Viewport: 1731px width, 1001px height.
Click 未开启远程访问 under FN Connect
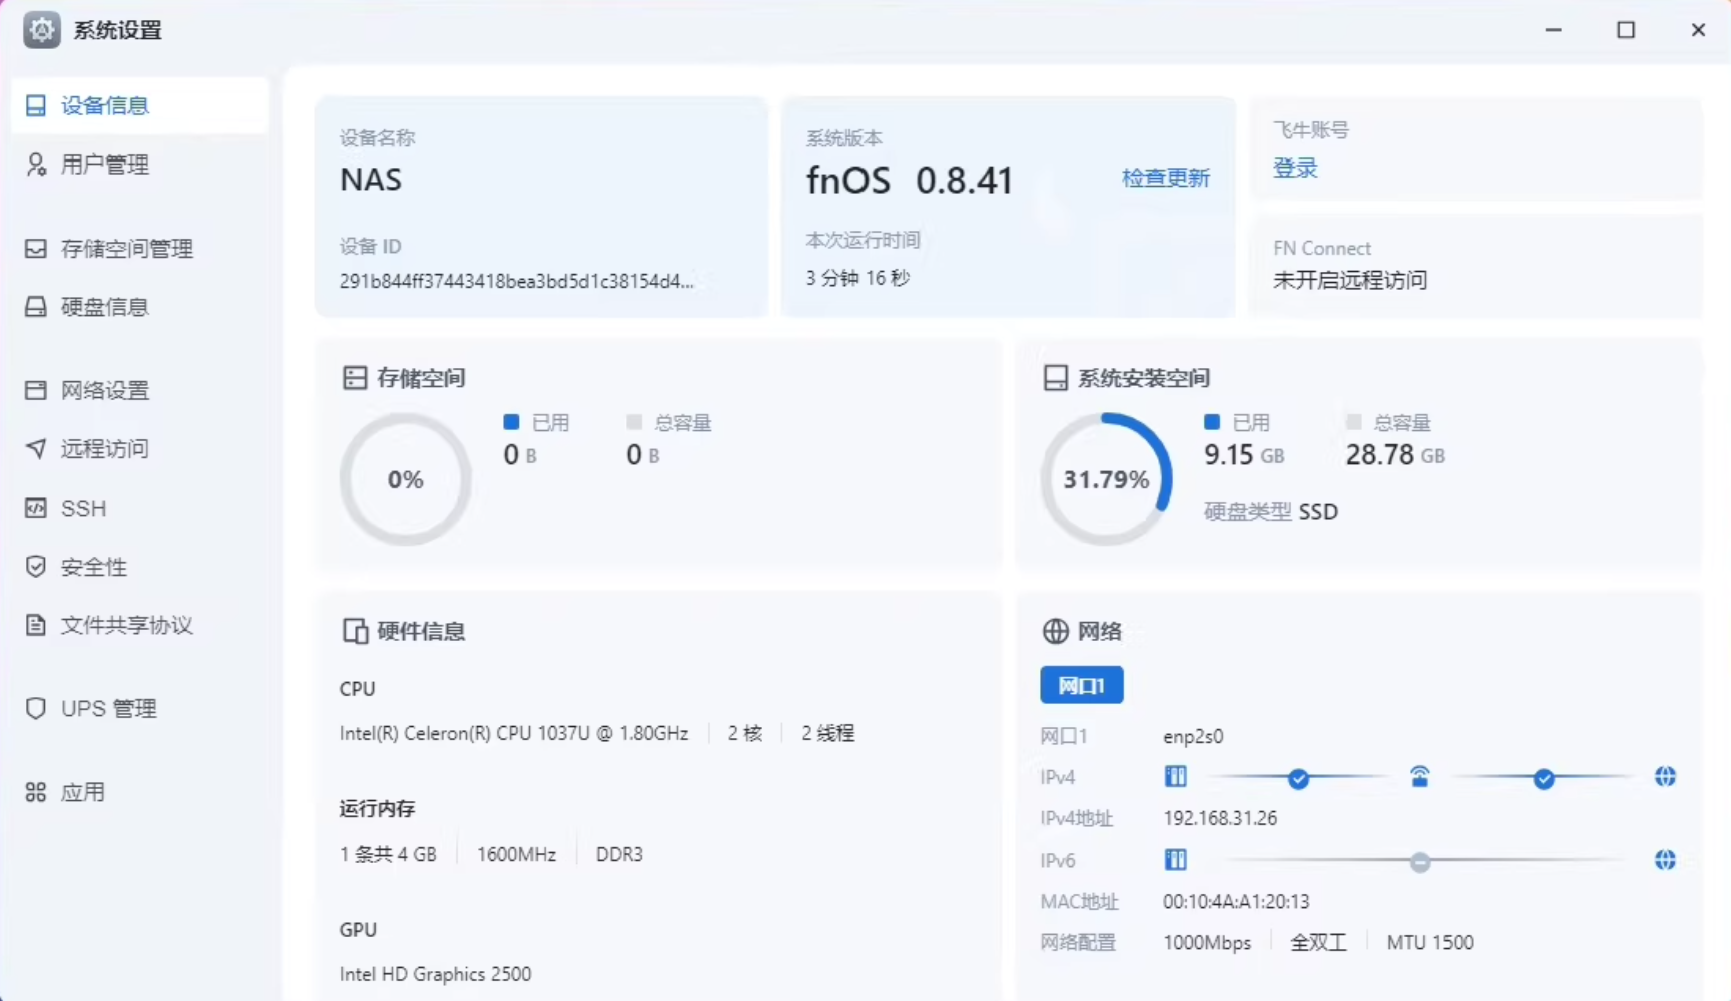1350,280
